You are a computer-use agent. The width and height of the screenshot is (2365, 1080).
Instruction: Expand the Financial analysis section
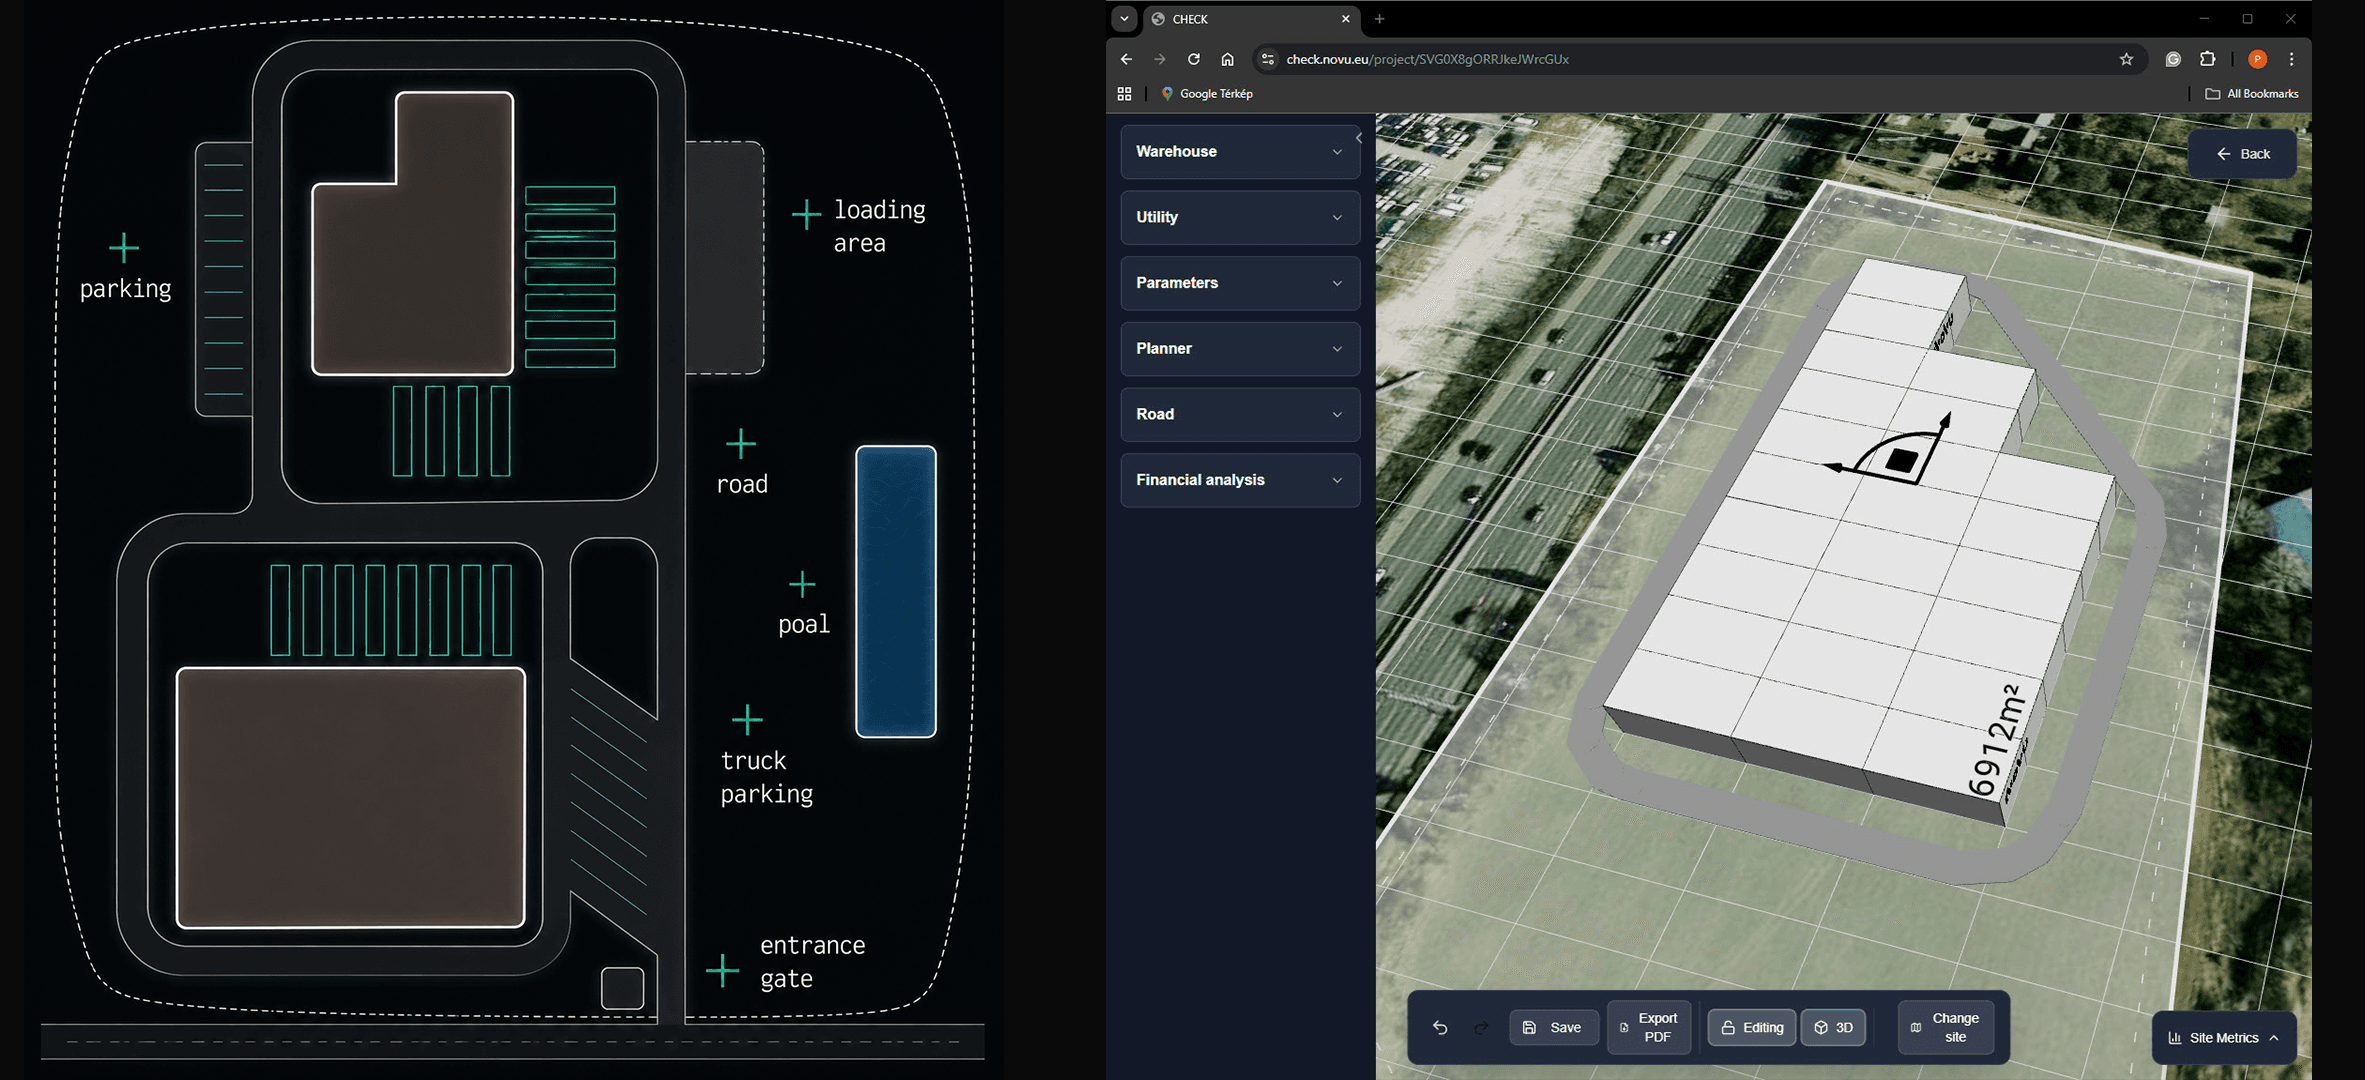(1240, 480)
